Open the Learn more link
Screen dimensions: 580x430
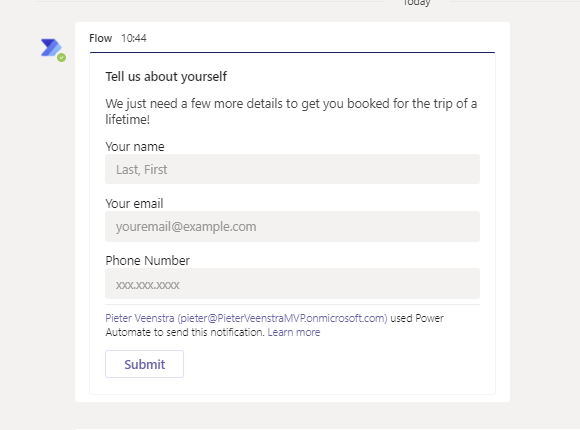pyautogui.click(x=294, y=332)
